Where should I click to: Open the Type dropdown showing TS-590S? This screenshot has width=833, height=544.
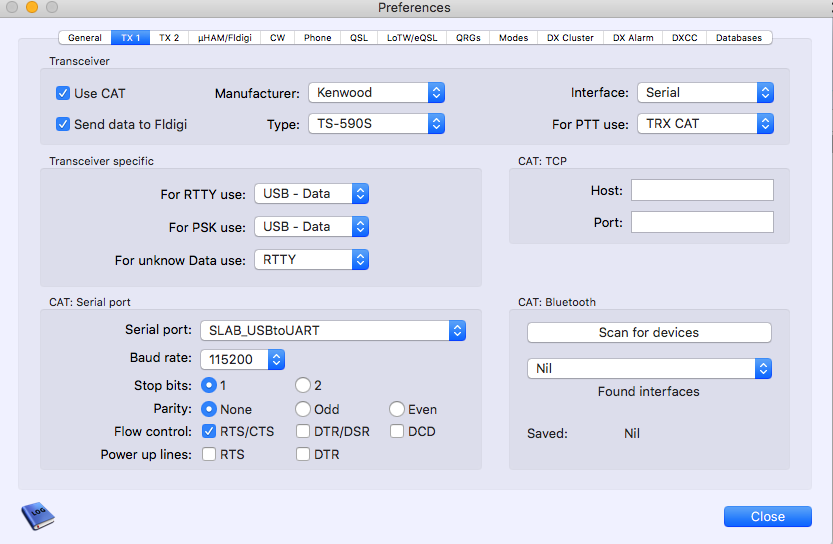click(376, 124)
